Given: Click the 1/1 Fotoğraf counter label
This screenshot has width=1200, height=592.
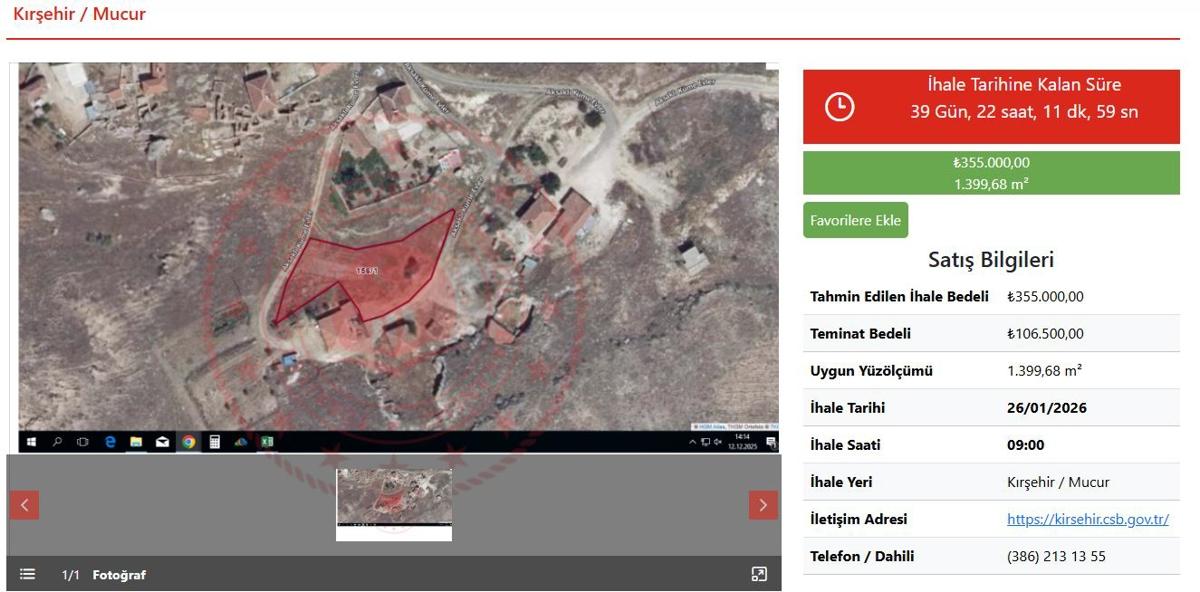Looking at the screenshot, I should pos(103,575).
